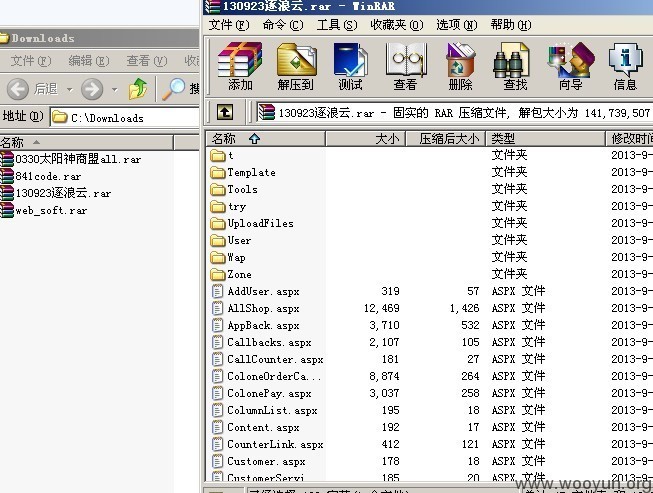Click the Callbacks.aspx file icon

click(x=217, y=342)
